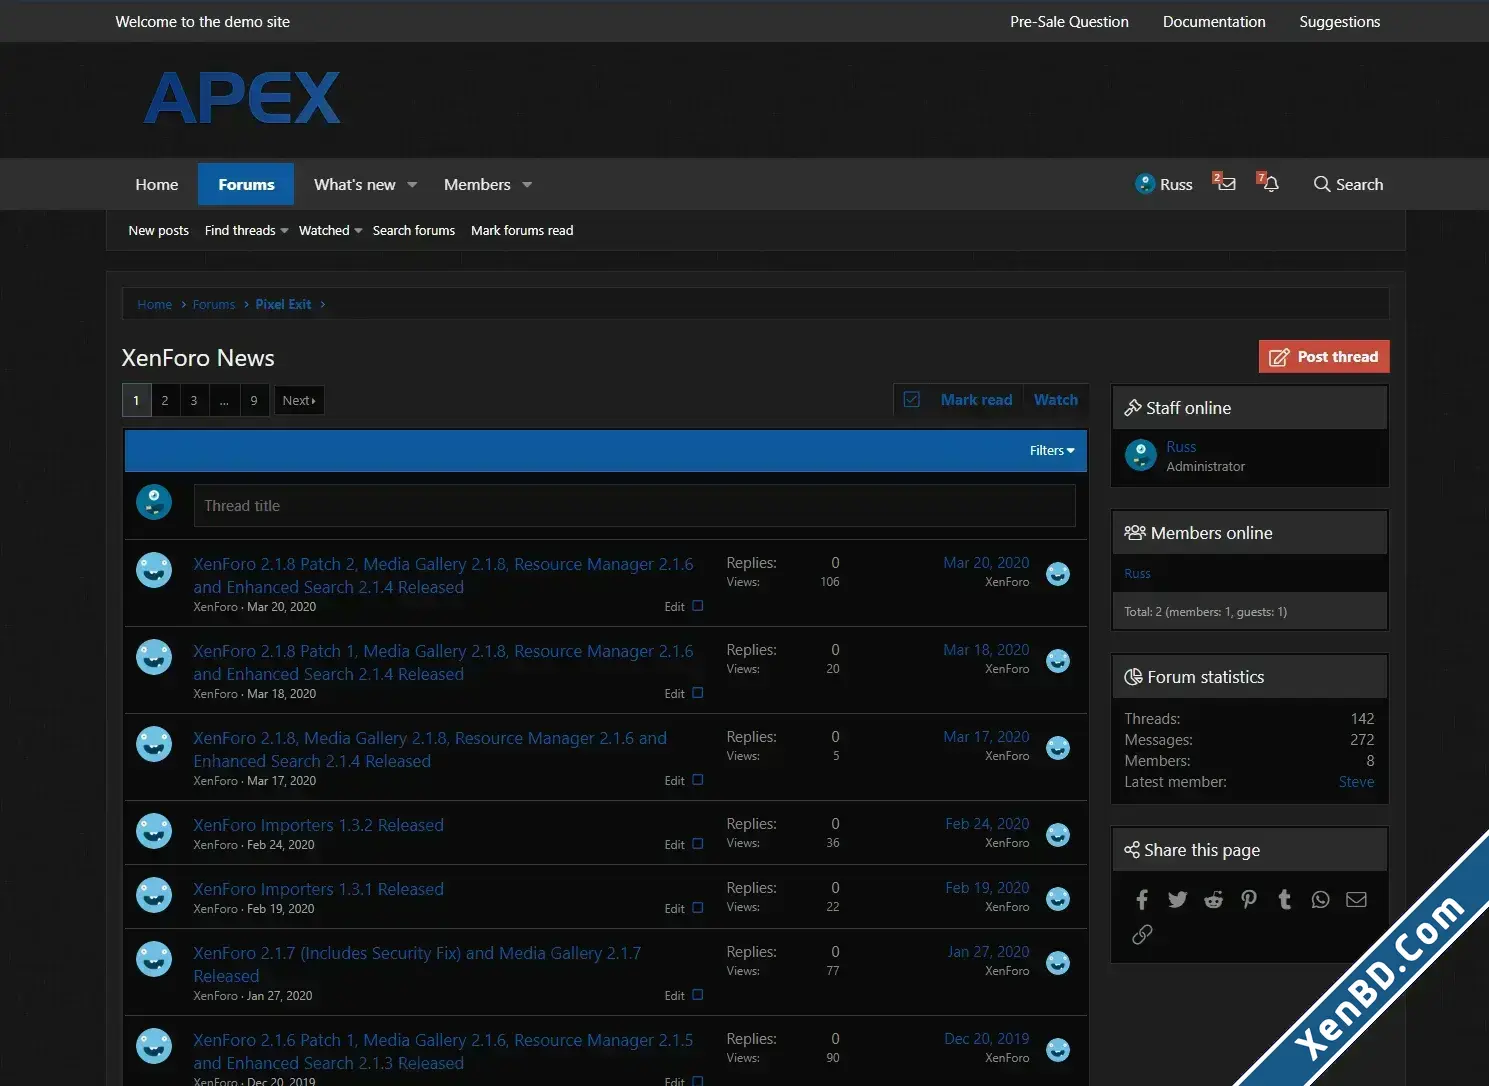Expand the What's new dropdown arrow
Screen dimensions: 1489x1086
pyautogui.click(x=412, y=185)
